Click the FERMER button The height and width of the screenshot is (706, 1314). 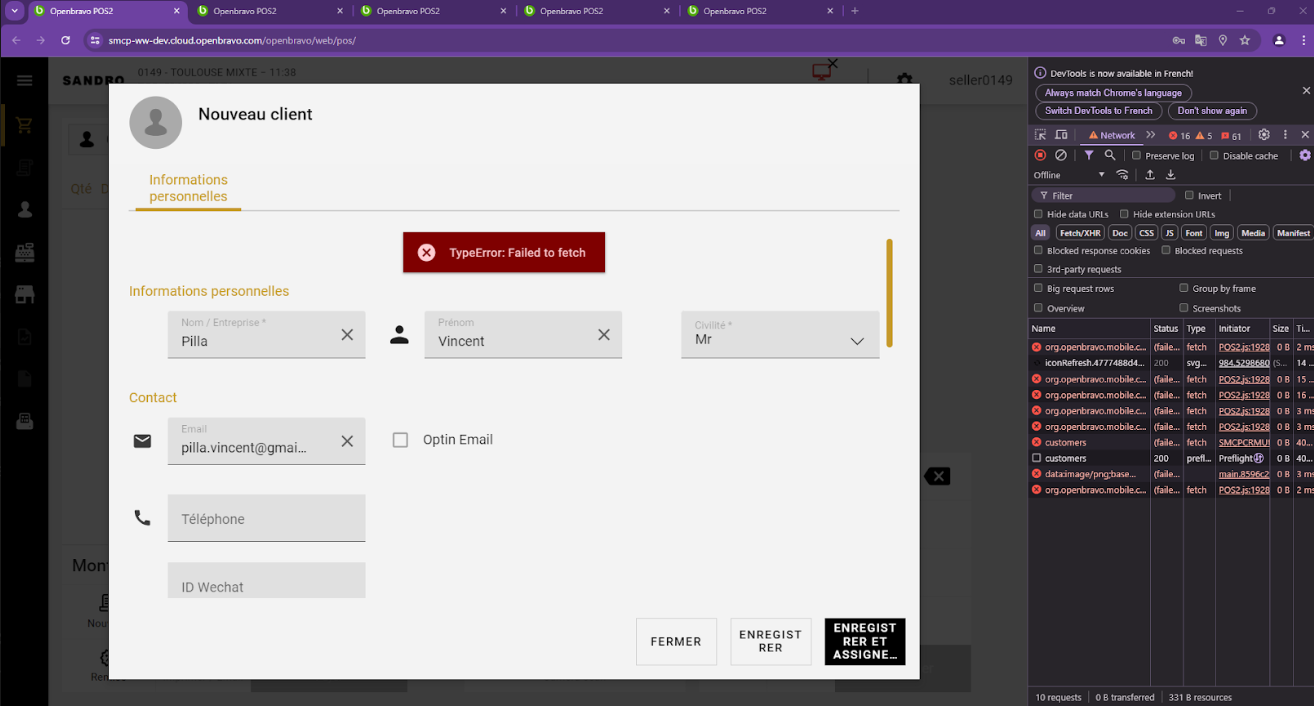(676, 642)
